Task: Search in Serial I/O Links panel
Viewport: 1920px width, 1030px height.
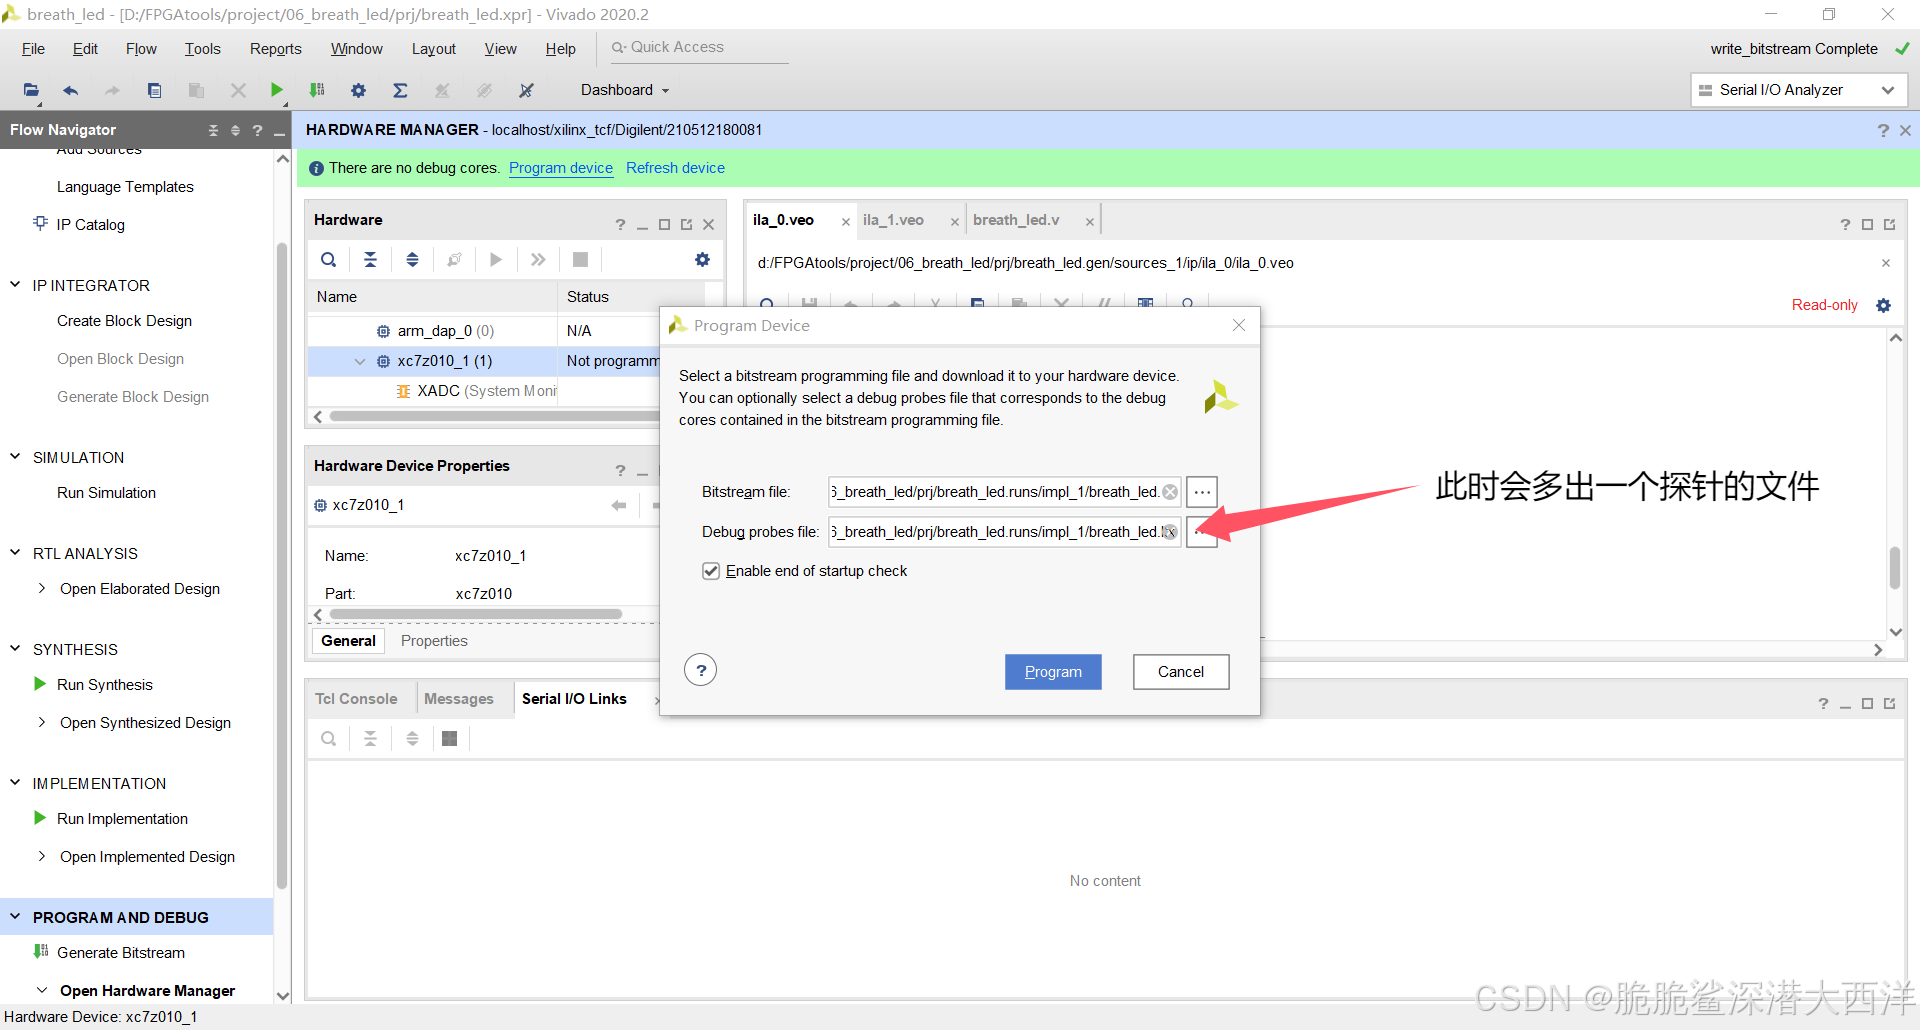Action: point(328,739)
